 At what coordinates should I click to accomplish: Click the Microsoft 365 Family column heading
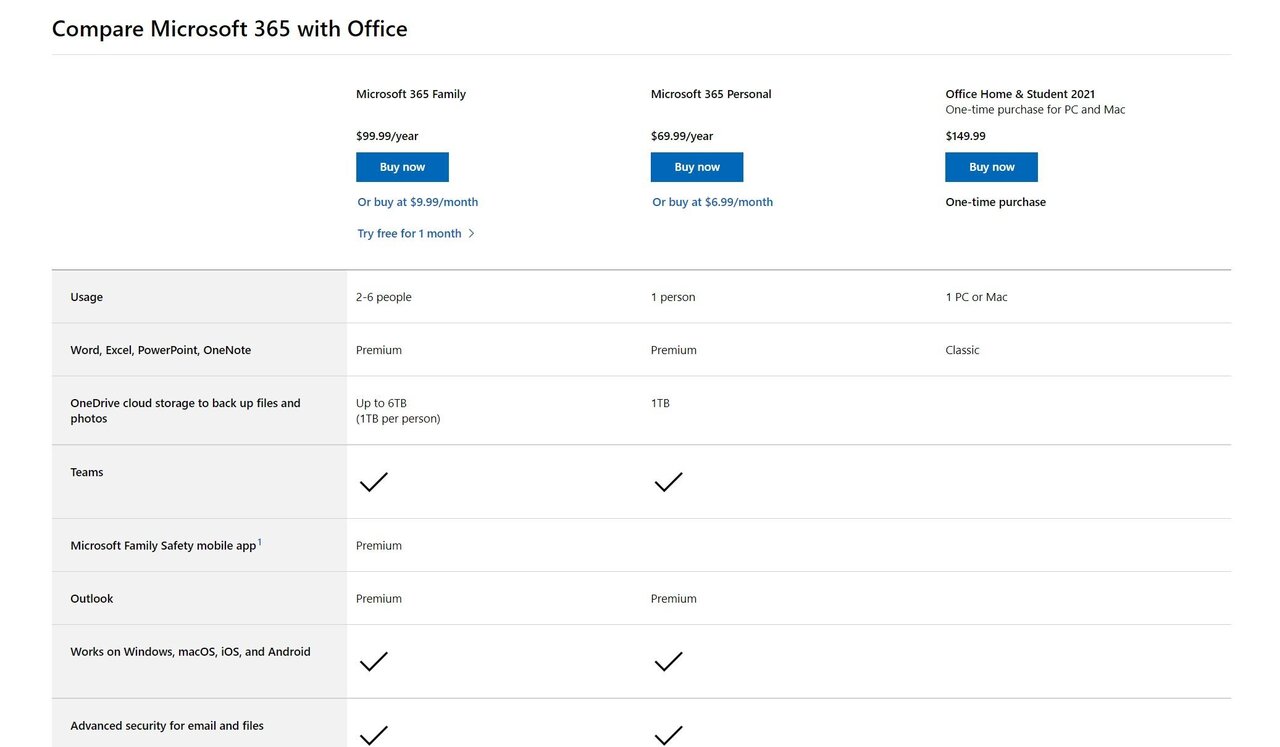pos(411,94)
